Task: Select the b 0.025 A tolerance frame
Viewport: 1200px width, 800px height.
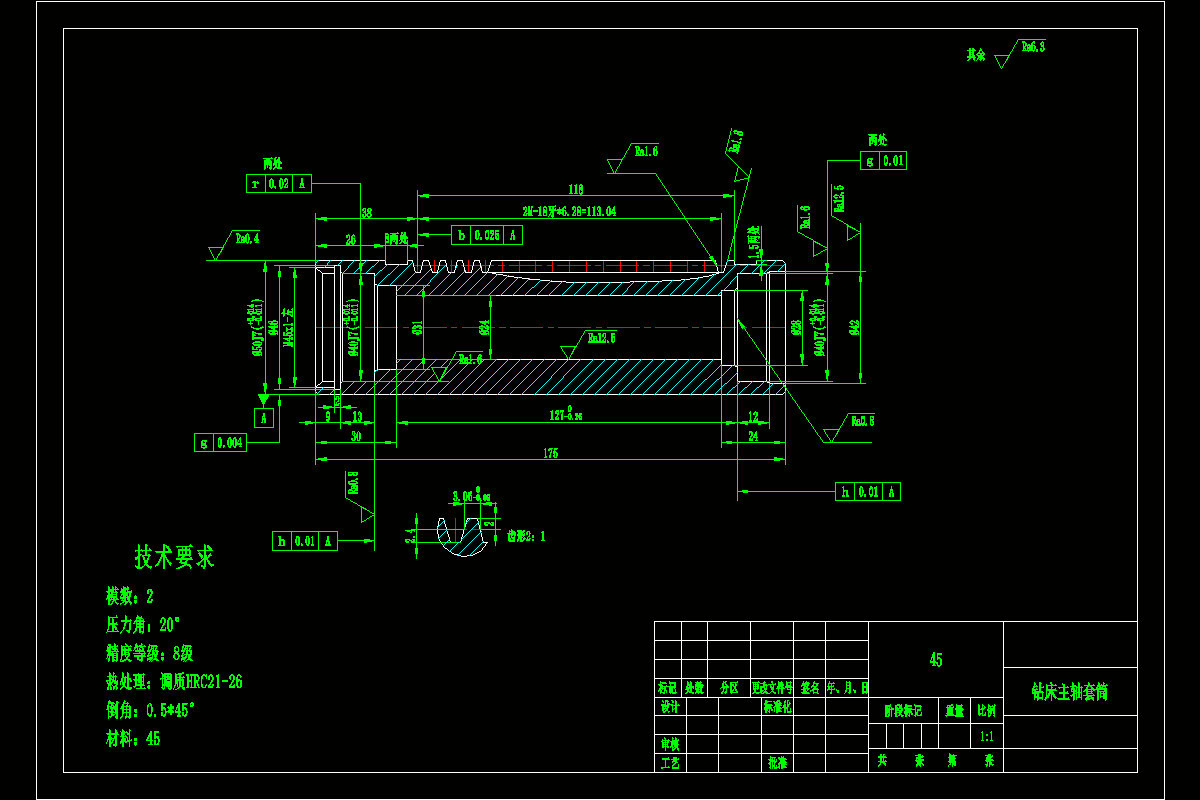Action: tap(488, 235)
